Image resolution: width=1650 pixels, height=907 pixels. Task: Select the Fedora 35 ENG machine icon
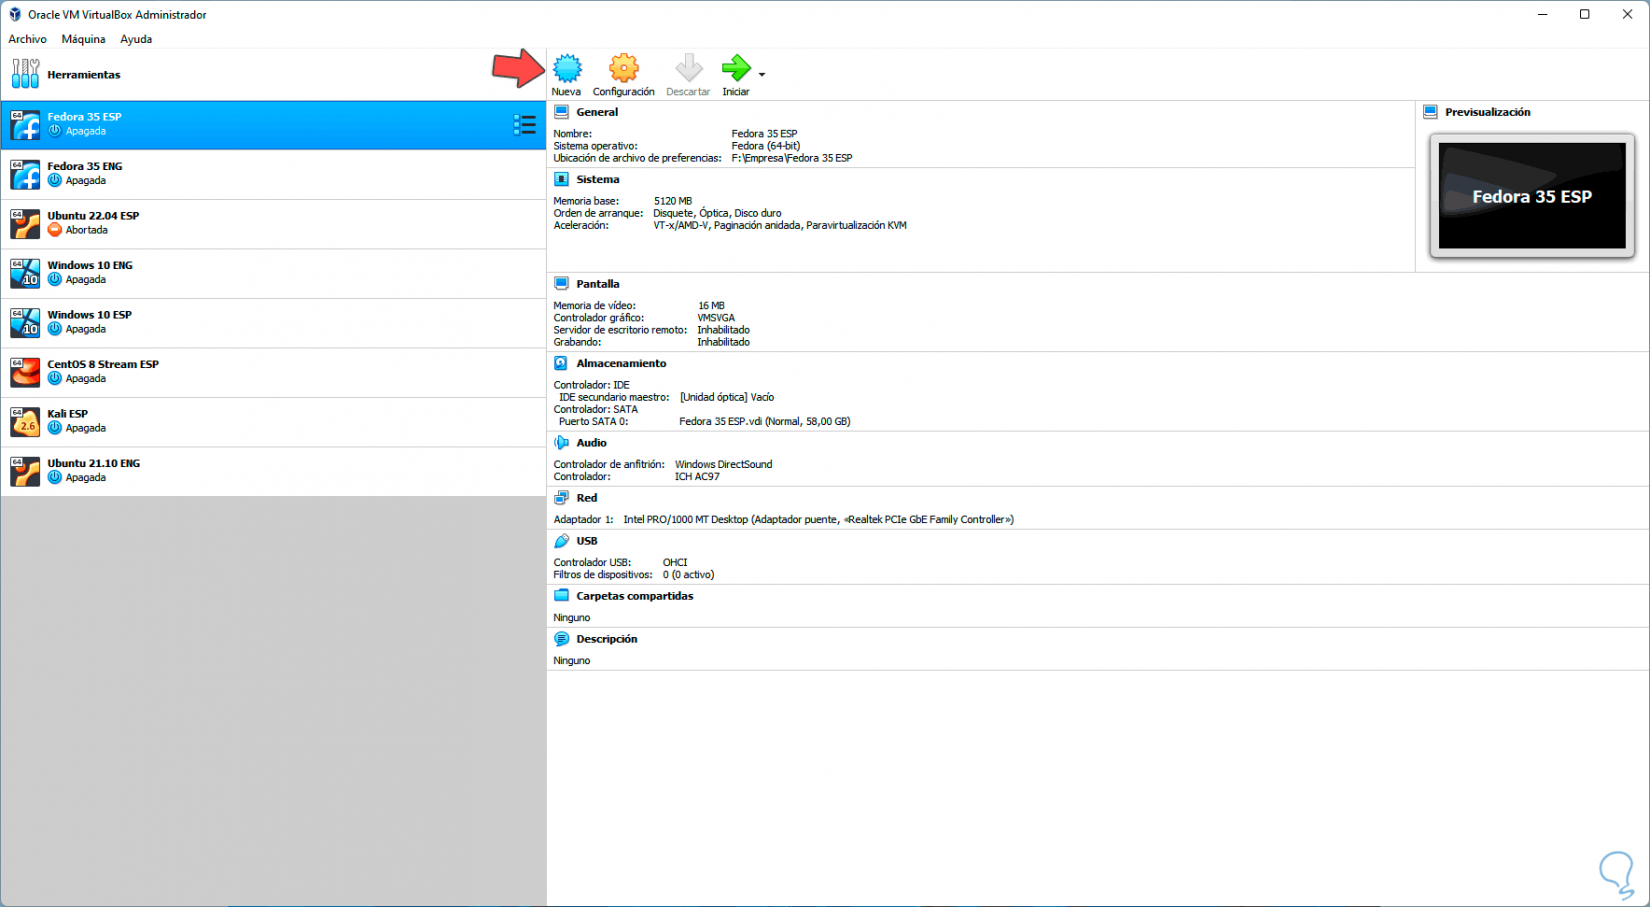[25, 174]
